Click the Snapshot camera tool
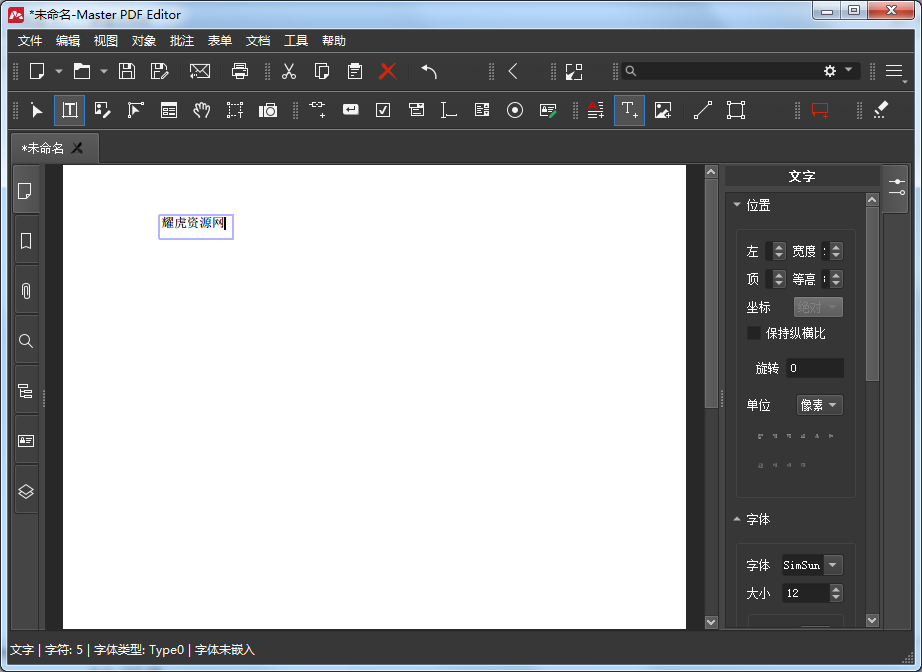 268,110
